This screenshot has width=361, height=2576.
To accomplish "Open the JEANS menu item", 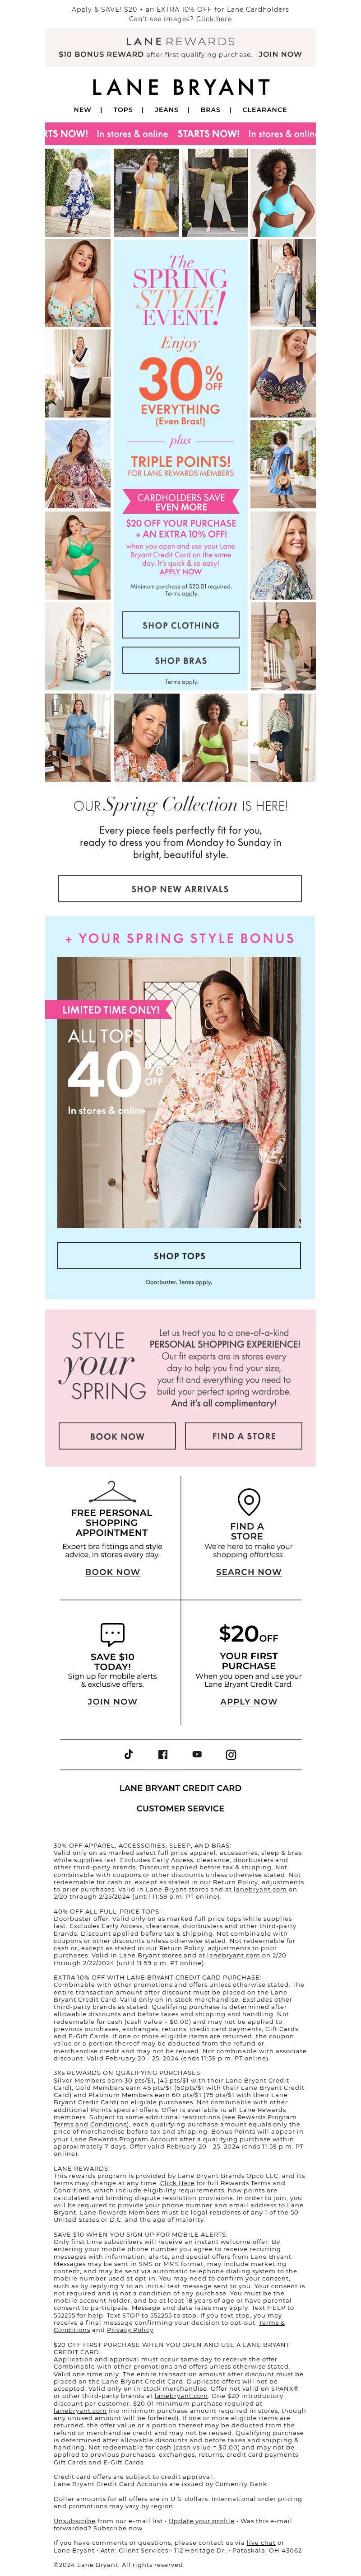I will point(167,110).
